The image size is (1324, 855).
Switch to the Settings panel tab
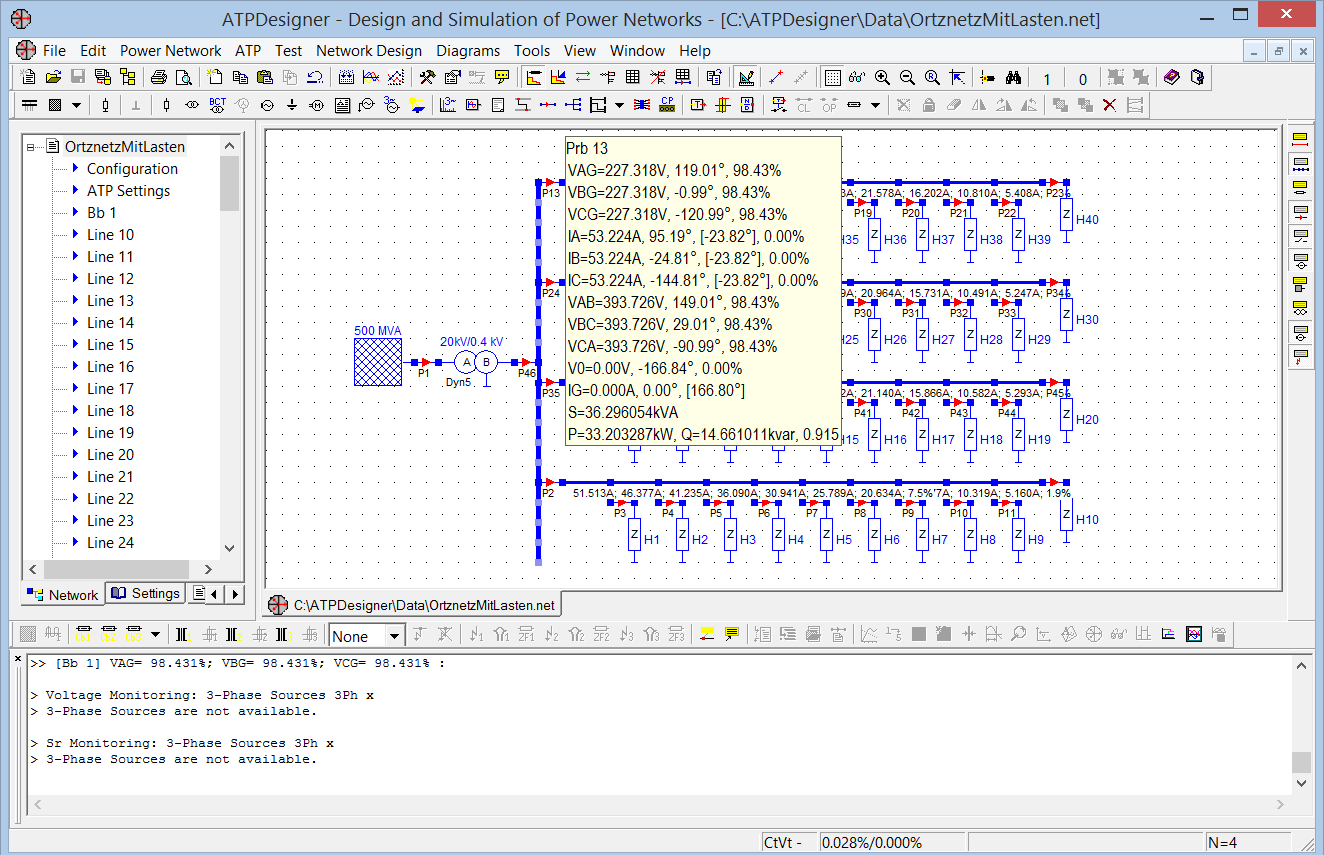click(146, 594)
